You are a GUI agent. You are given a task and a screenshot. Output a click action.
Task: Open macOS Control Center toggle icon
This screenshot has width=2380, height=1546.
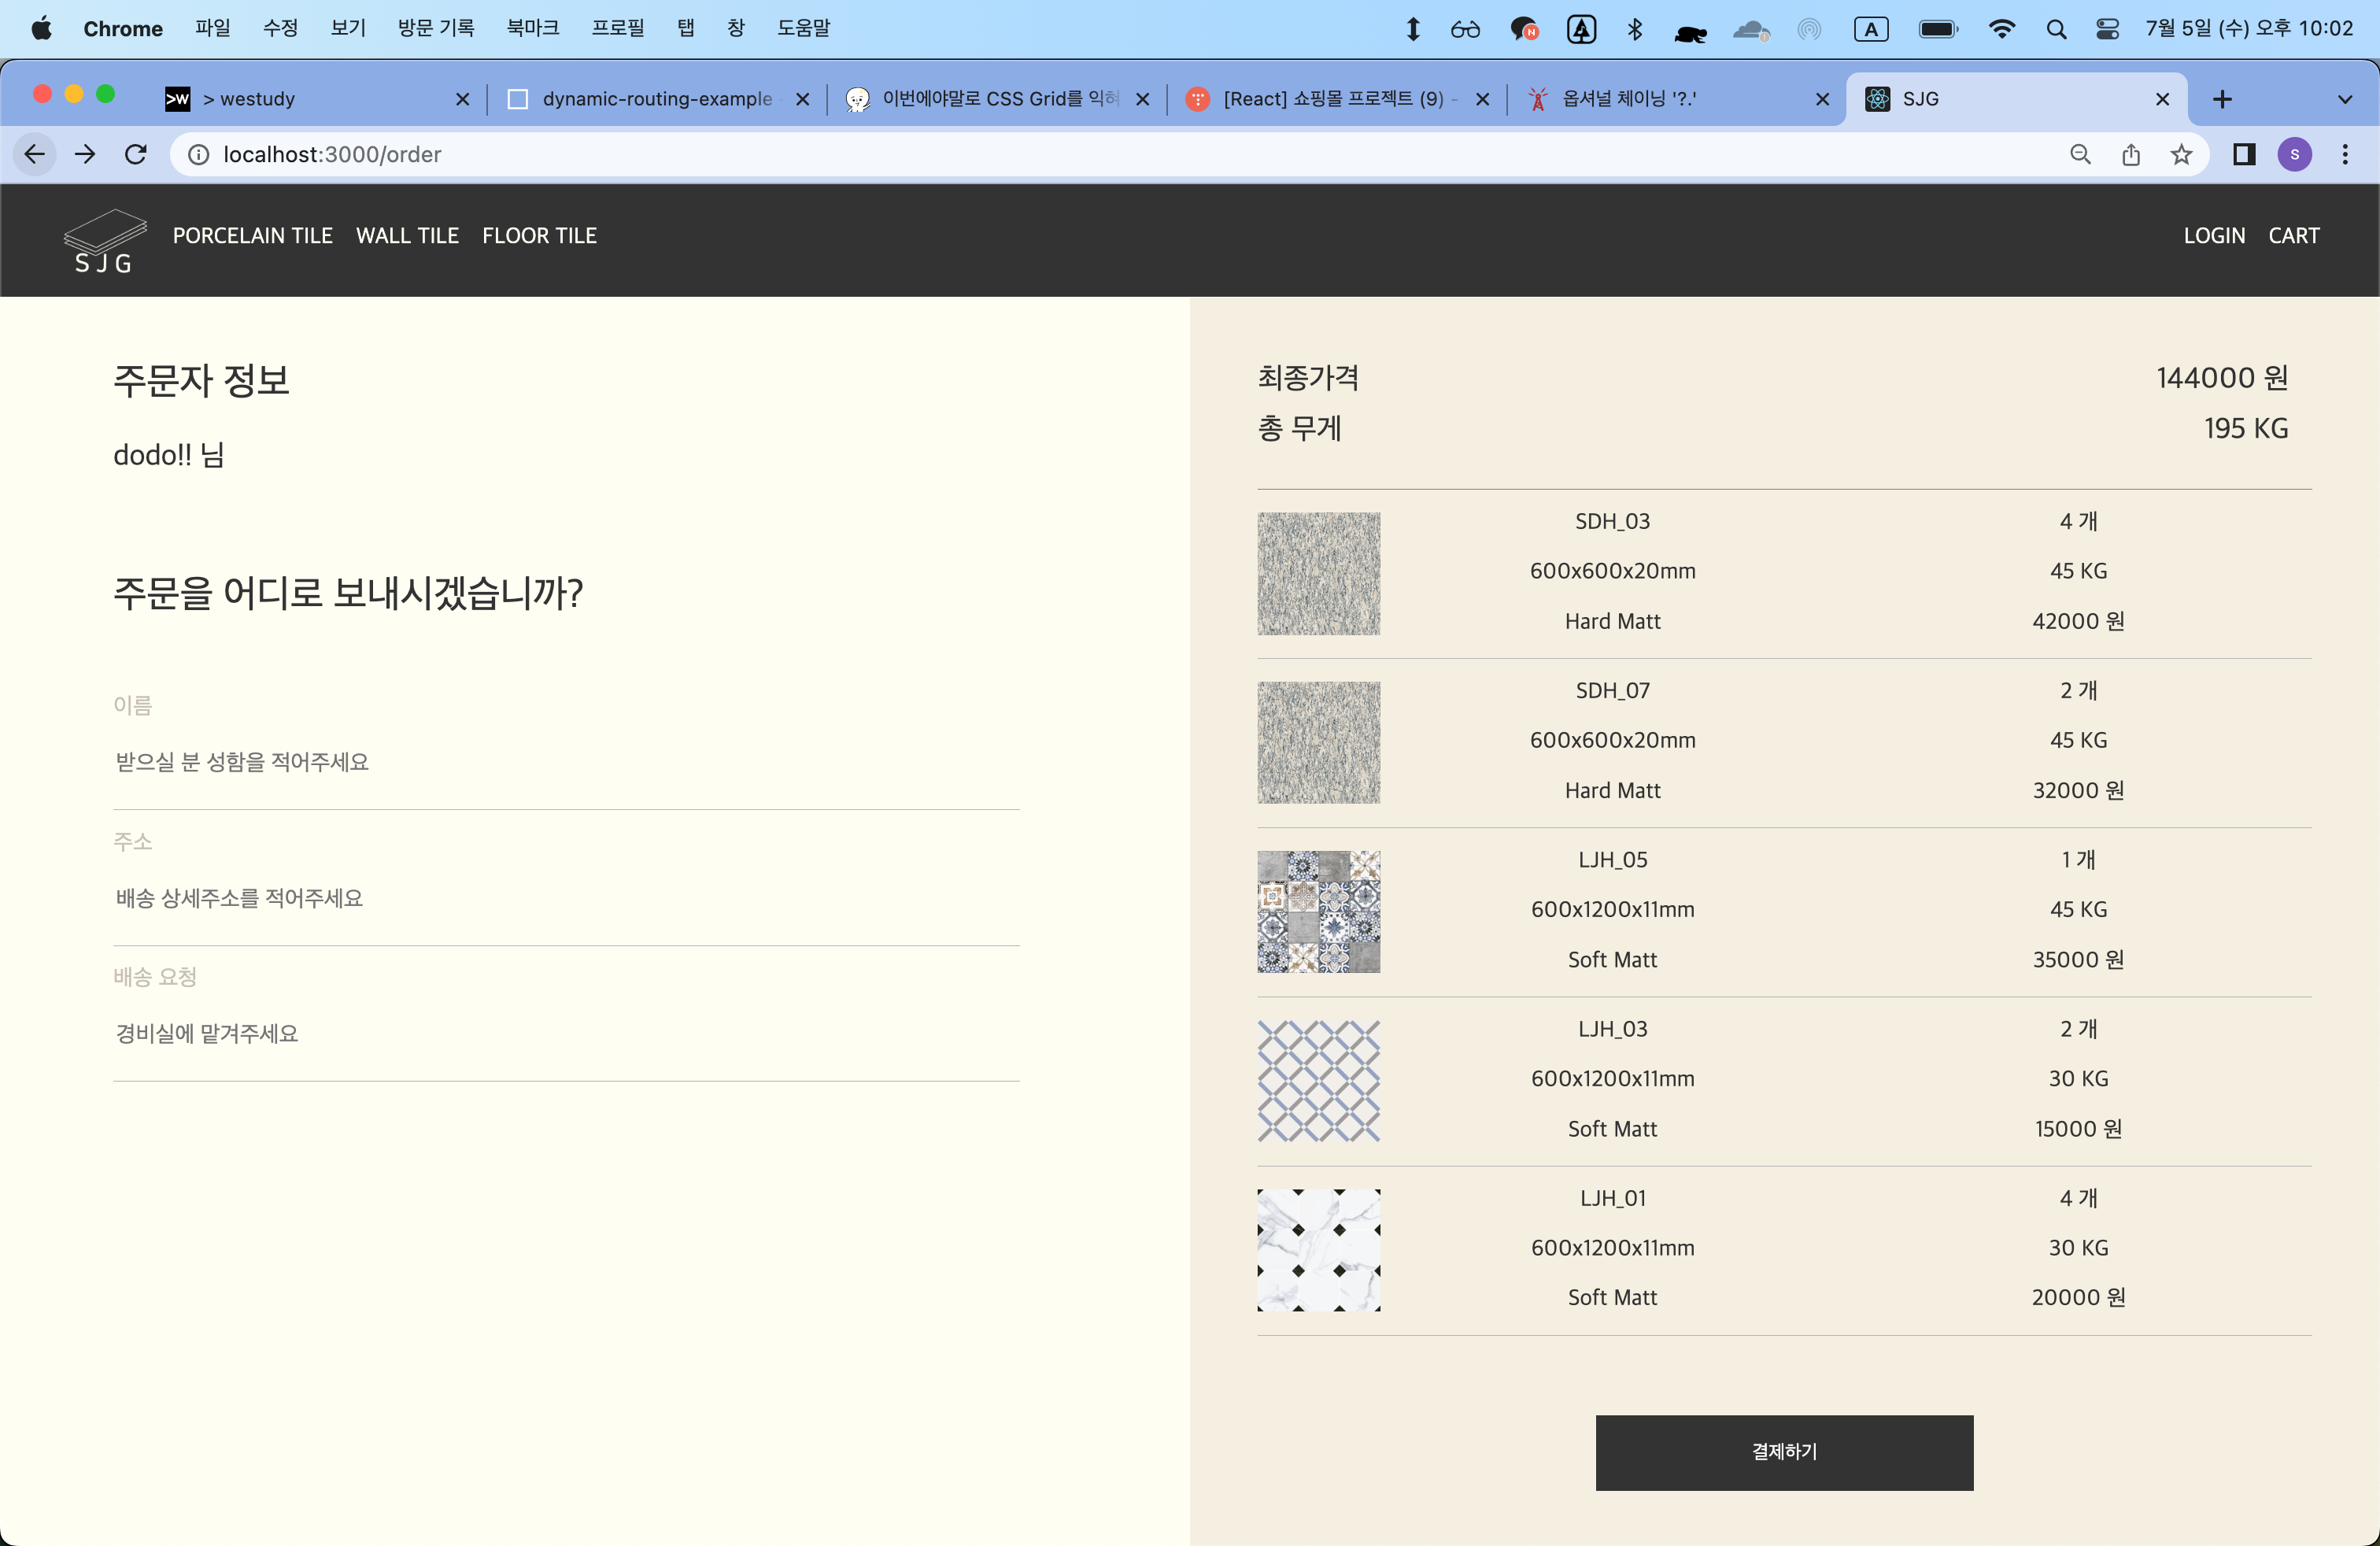(2107, 29)
